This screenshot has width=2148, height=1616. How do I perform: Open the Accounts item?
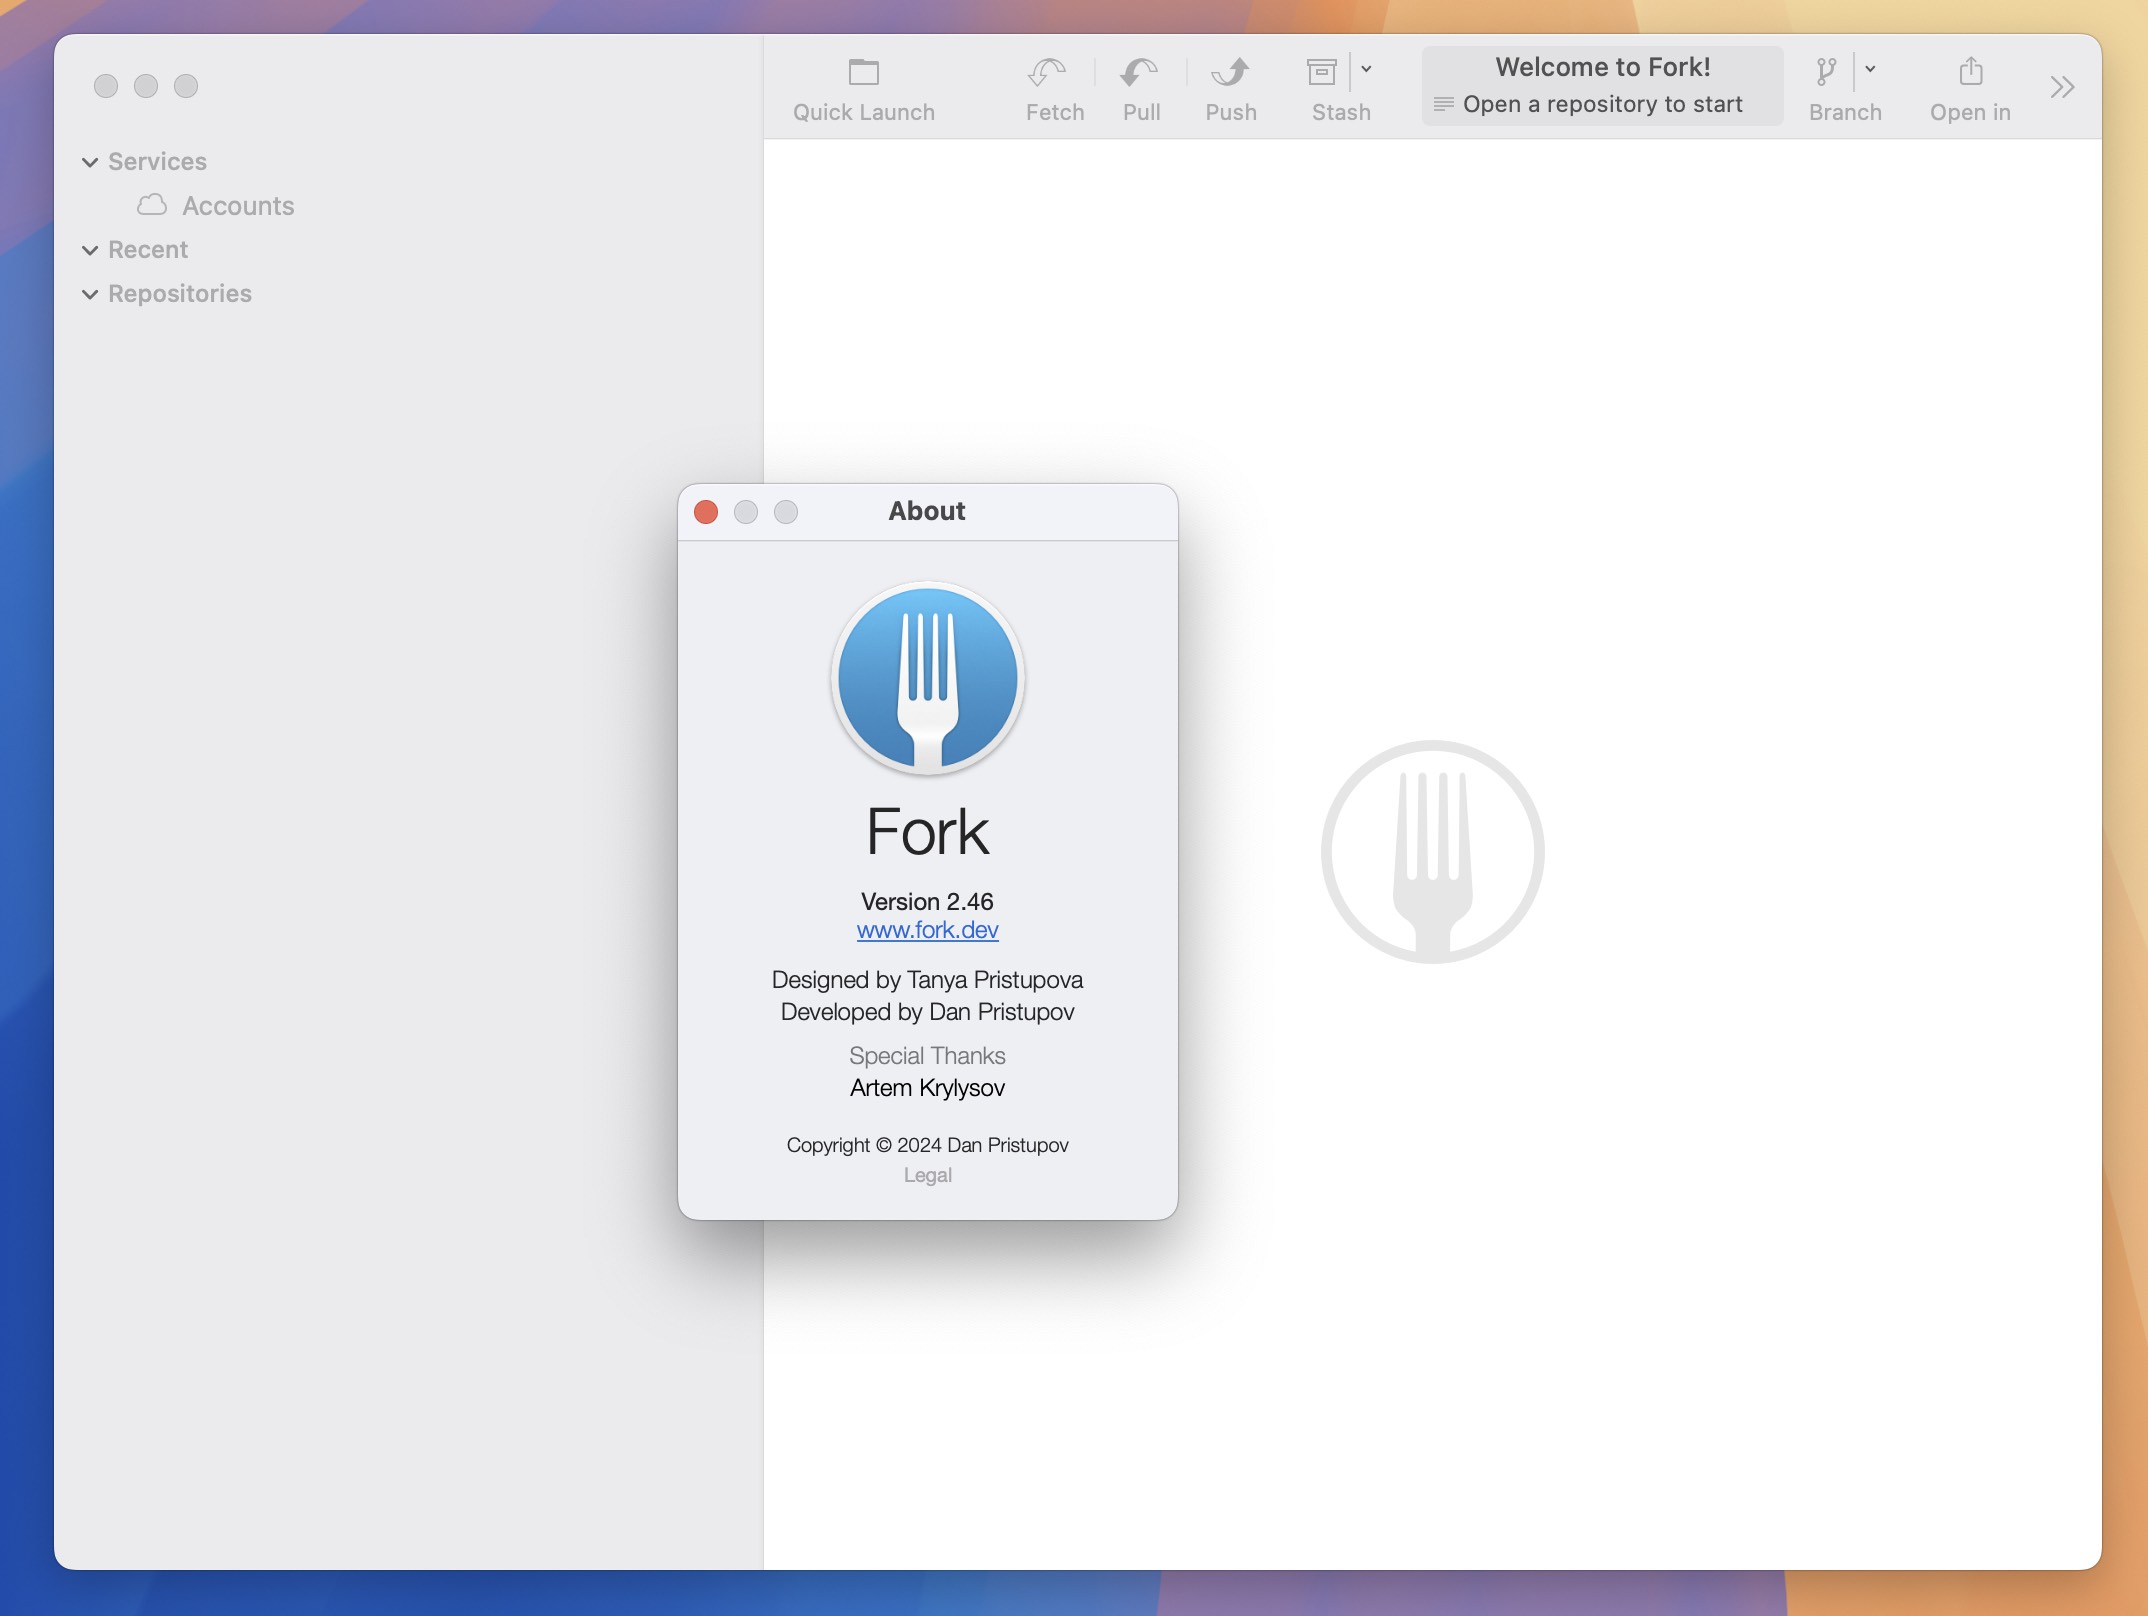pos(238,204)
